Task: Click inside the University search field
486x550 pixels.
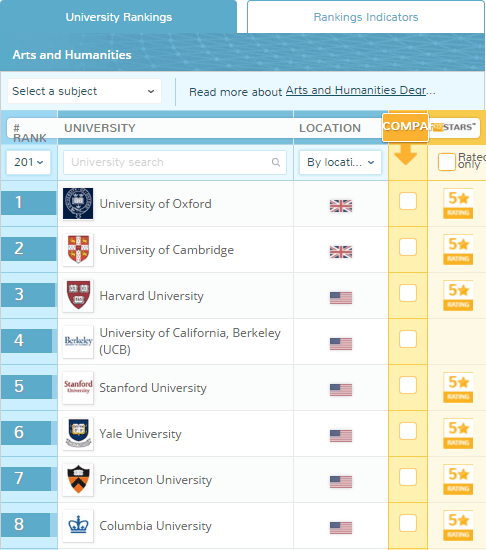Action: (x=175, y=162)
